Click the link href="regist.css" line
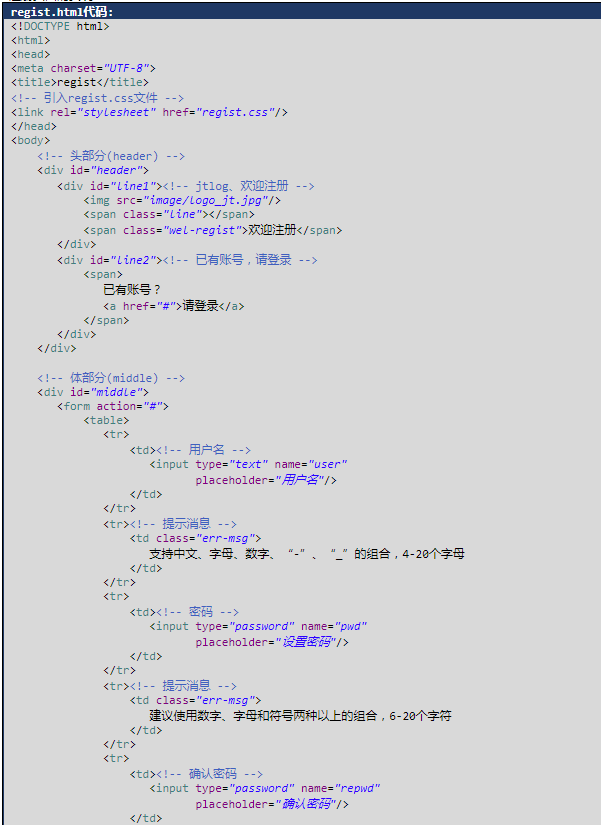This screenshot has height=825, width=601. pos(149,112)
